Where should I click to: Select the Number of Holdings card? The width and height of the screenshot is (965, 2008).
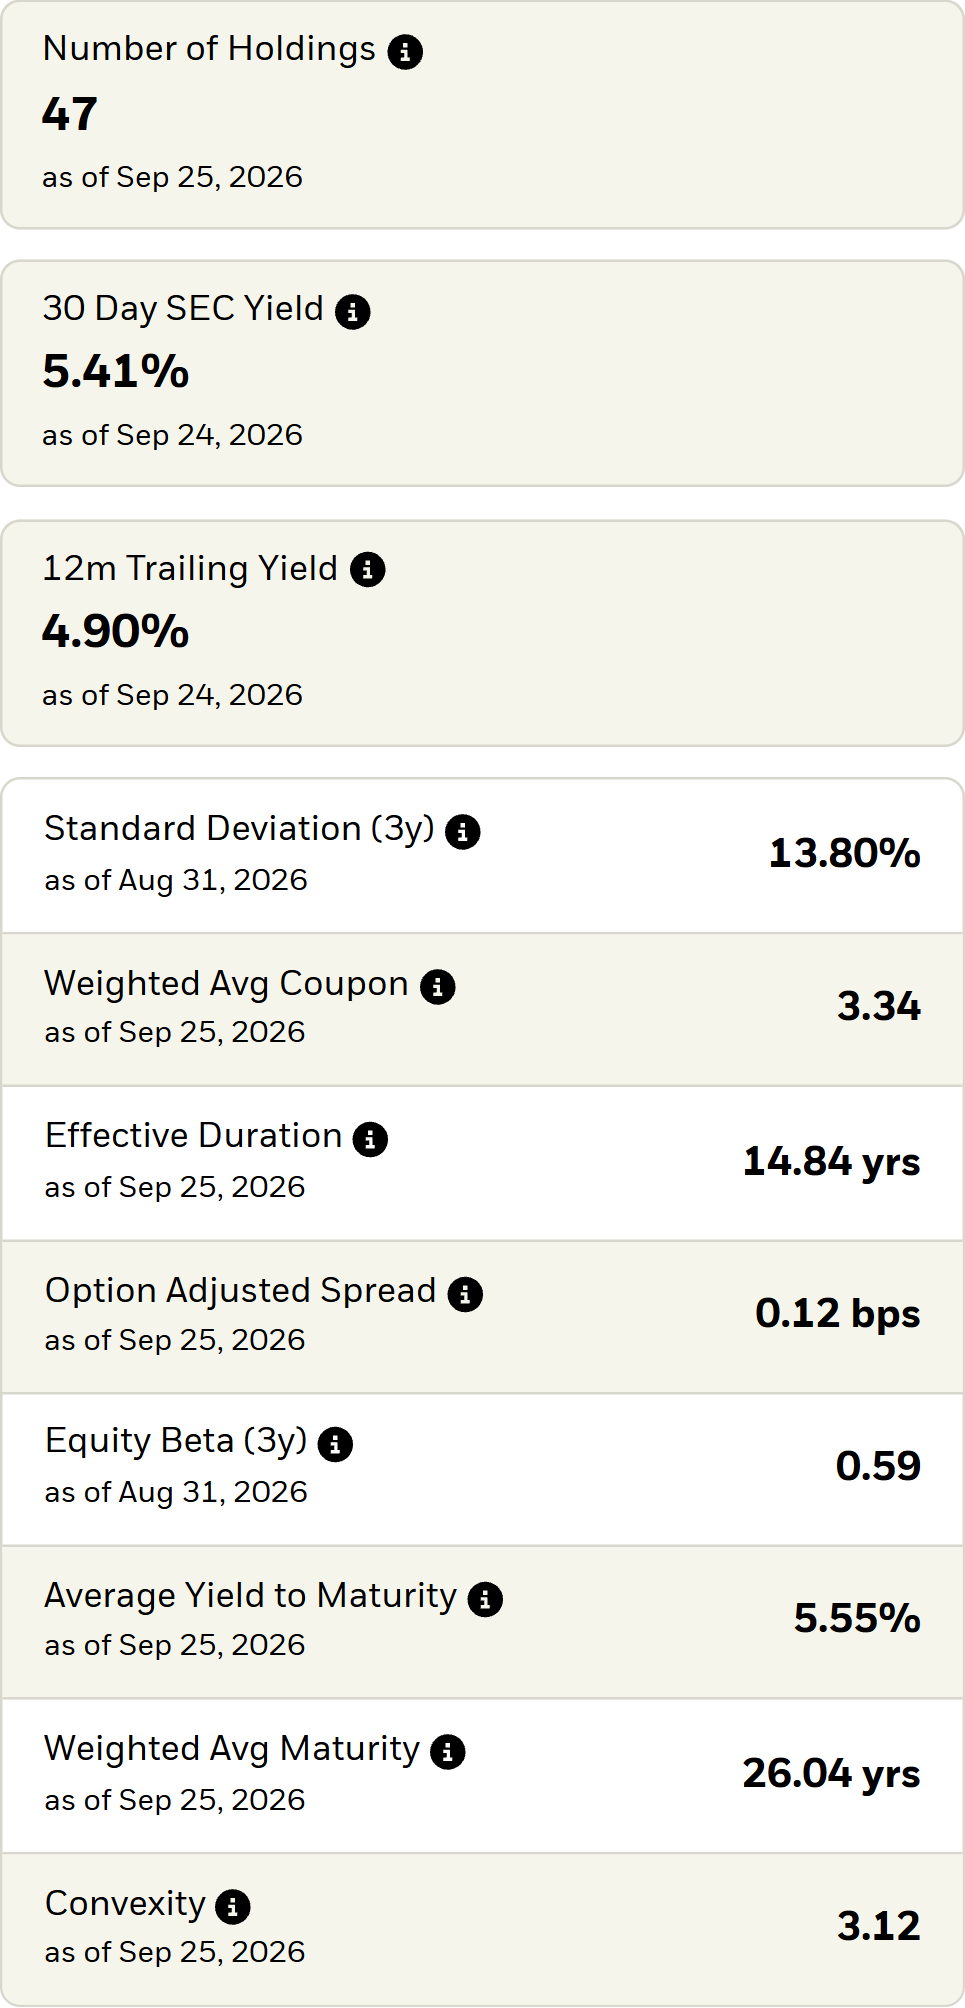pyautogui.click(x=482, y=114)
